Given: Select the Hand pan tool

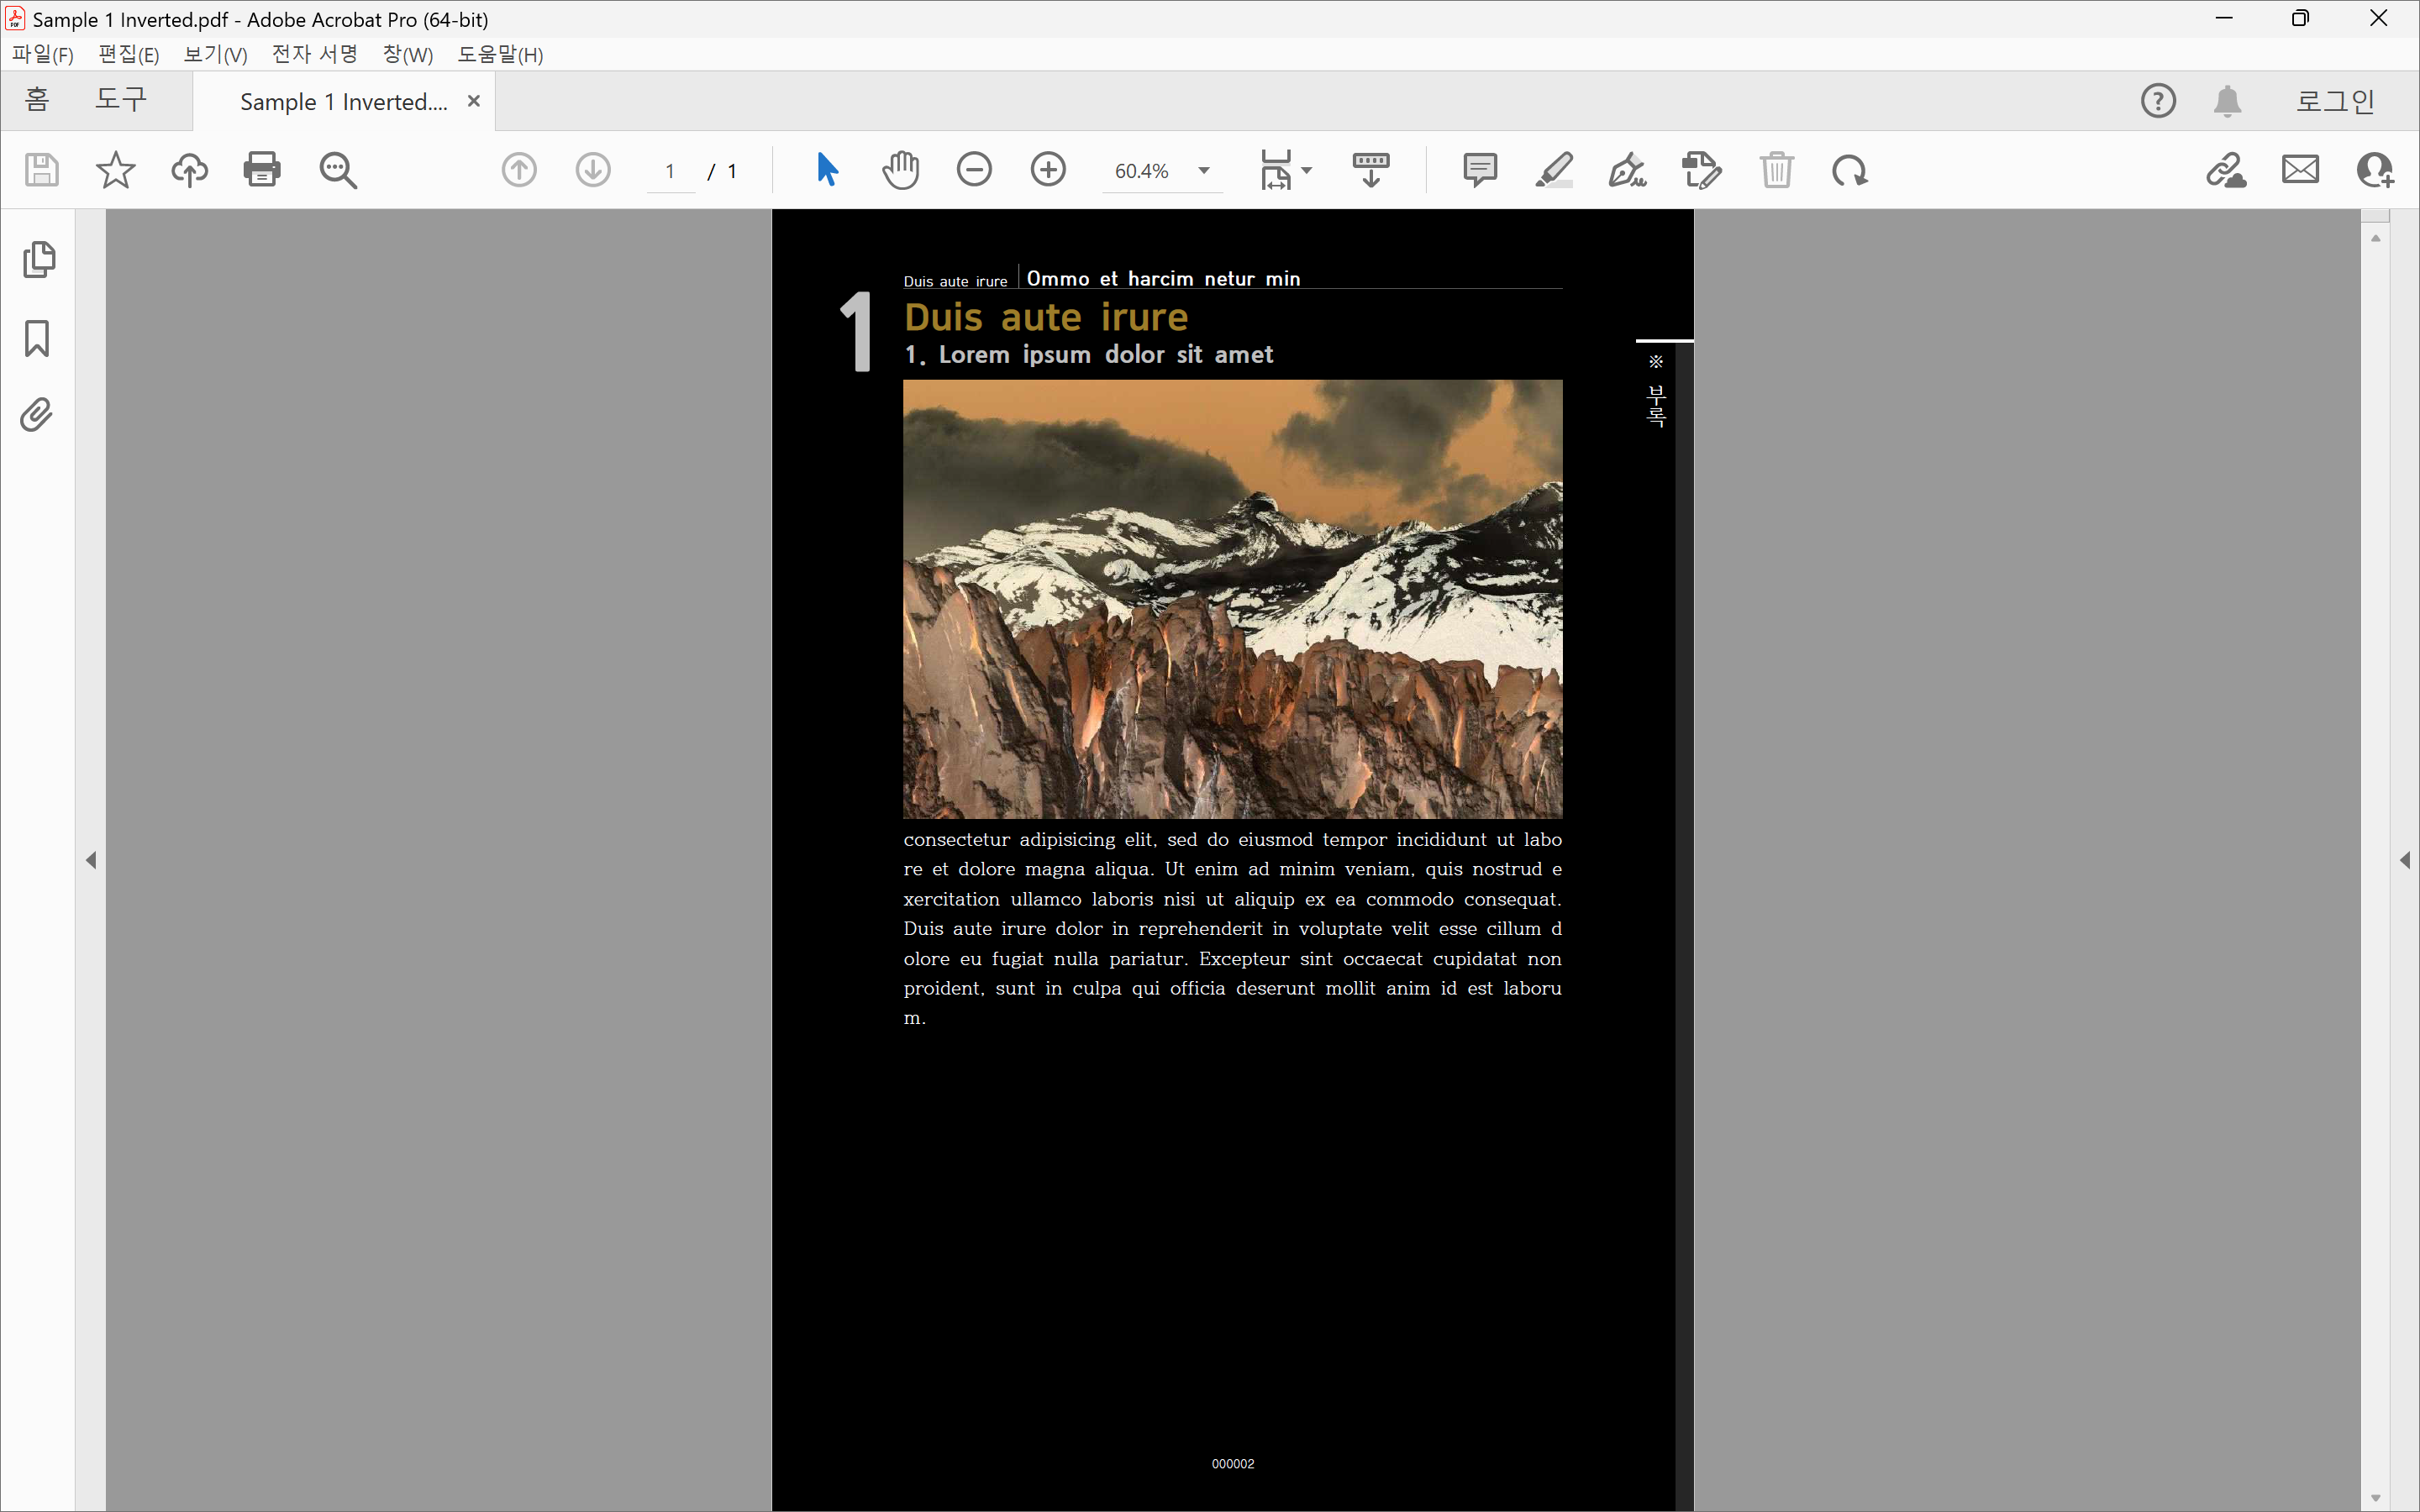Looking at the screenshot, I should coord(900,170).
